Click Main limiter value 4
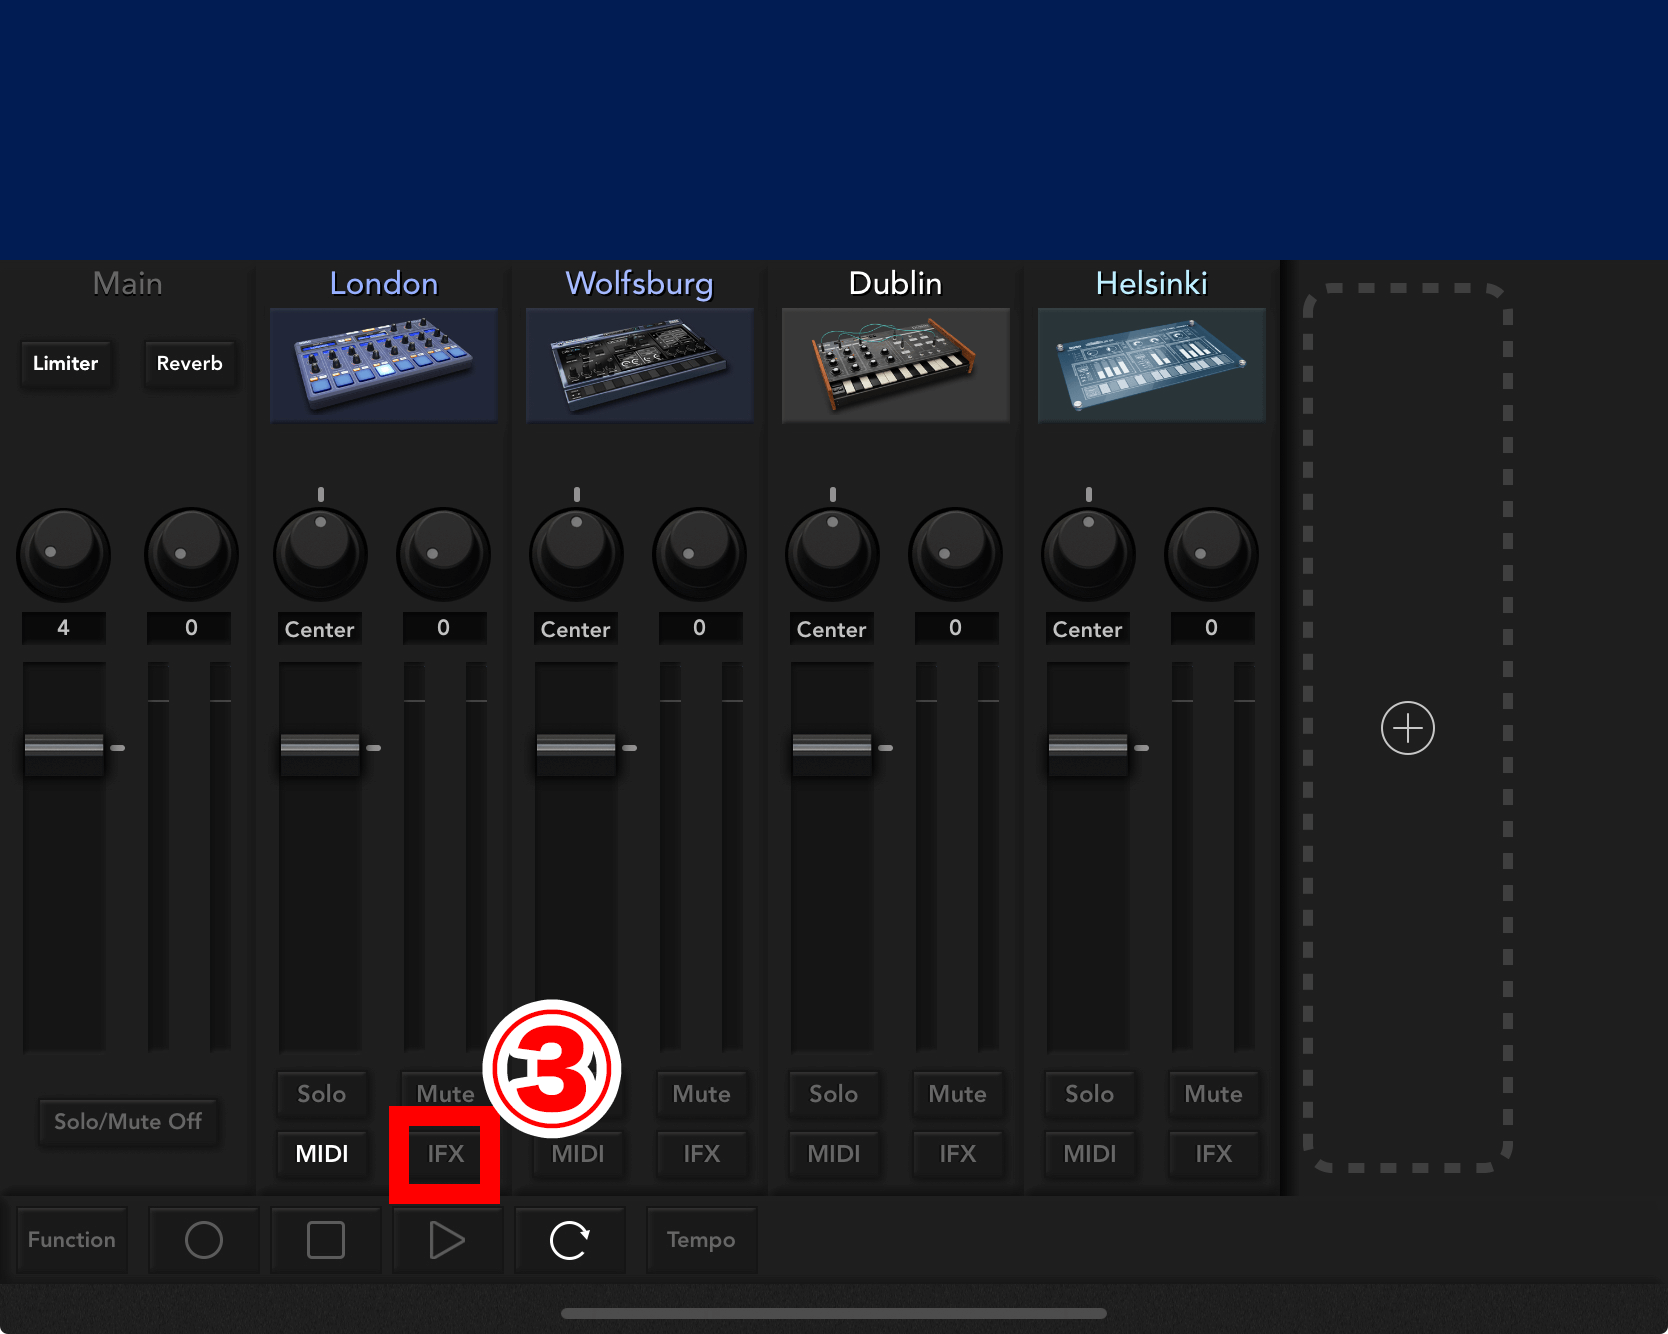Screen dimensions: 1668x1334 pos(64,628)
